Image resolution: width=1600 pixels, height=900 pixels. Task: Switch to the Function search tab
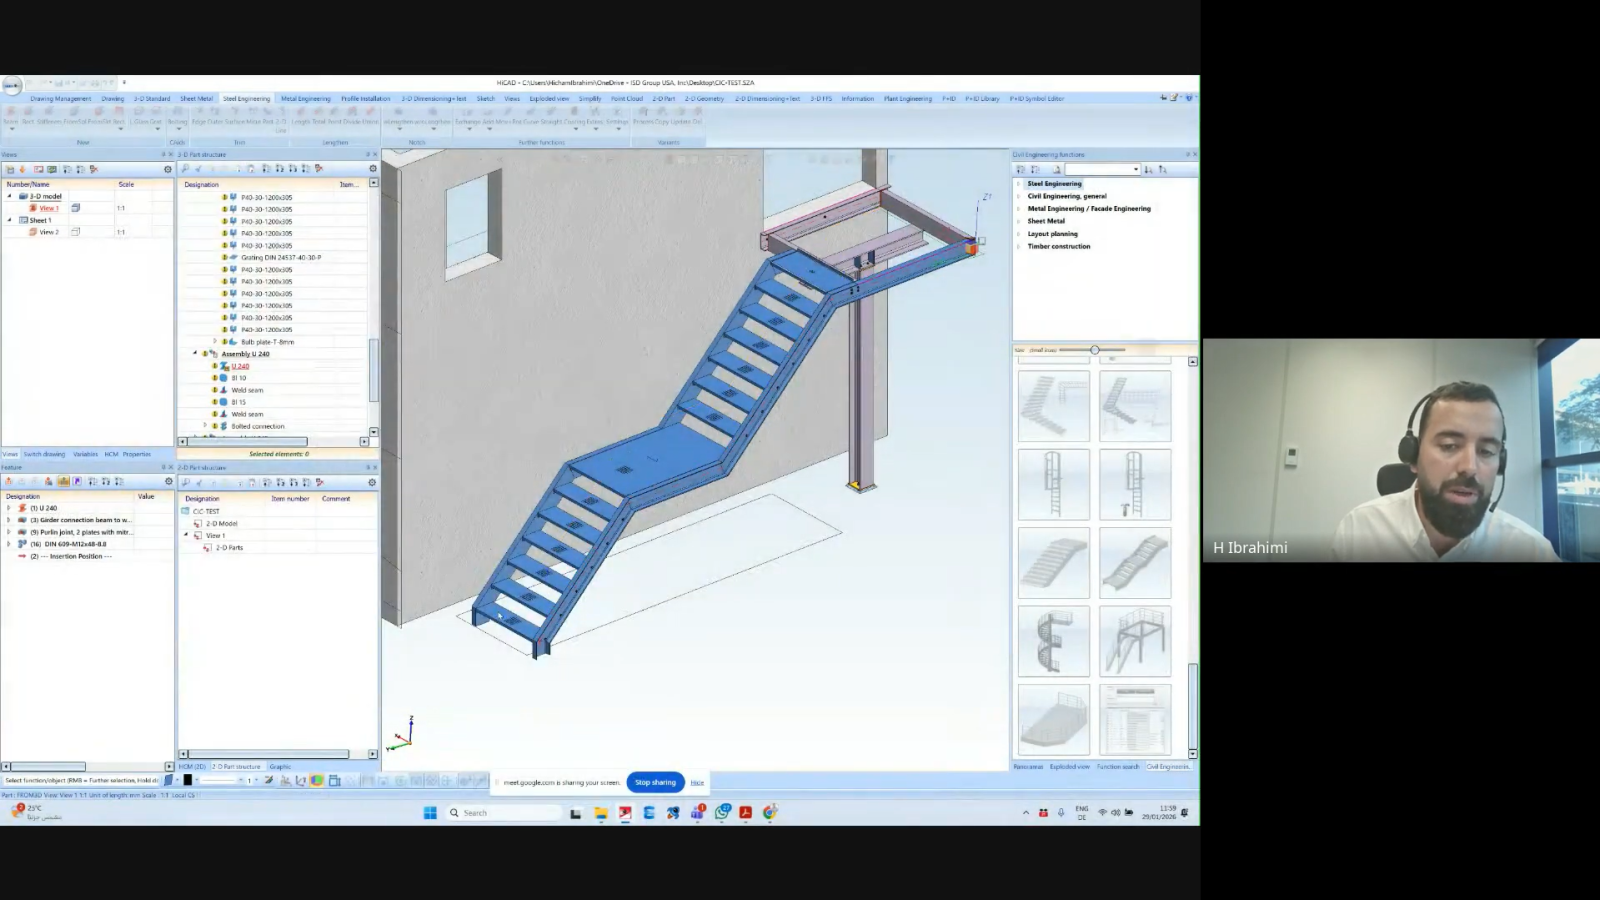point(1117,767)
